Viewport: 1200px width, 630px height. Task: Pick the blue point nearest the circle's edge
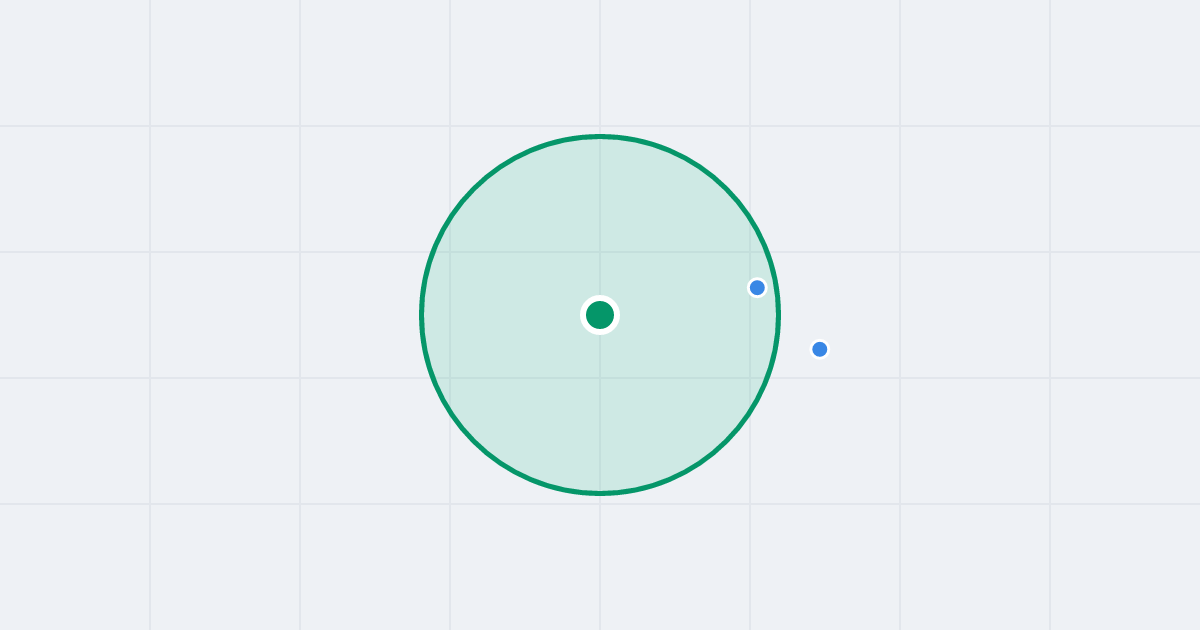click(x=757, y=288)
